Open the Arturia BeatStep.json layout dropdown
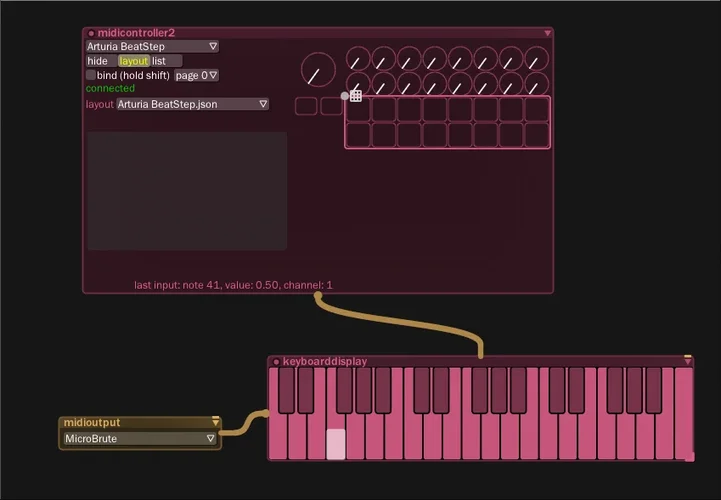This screenshot has width=721, height=500. (x=193, y=104)
